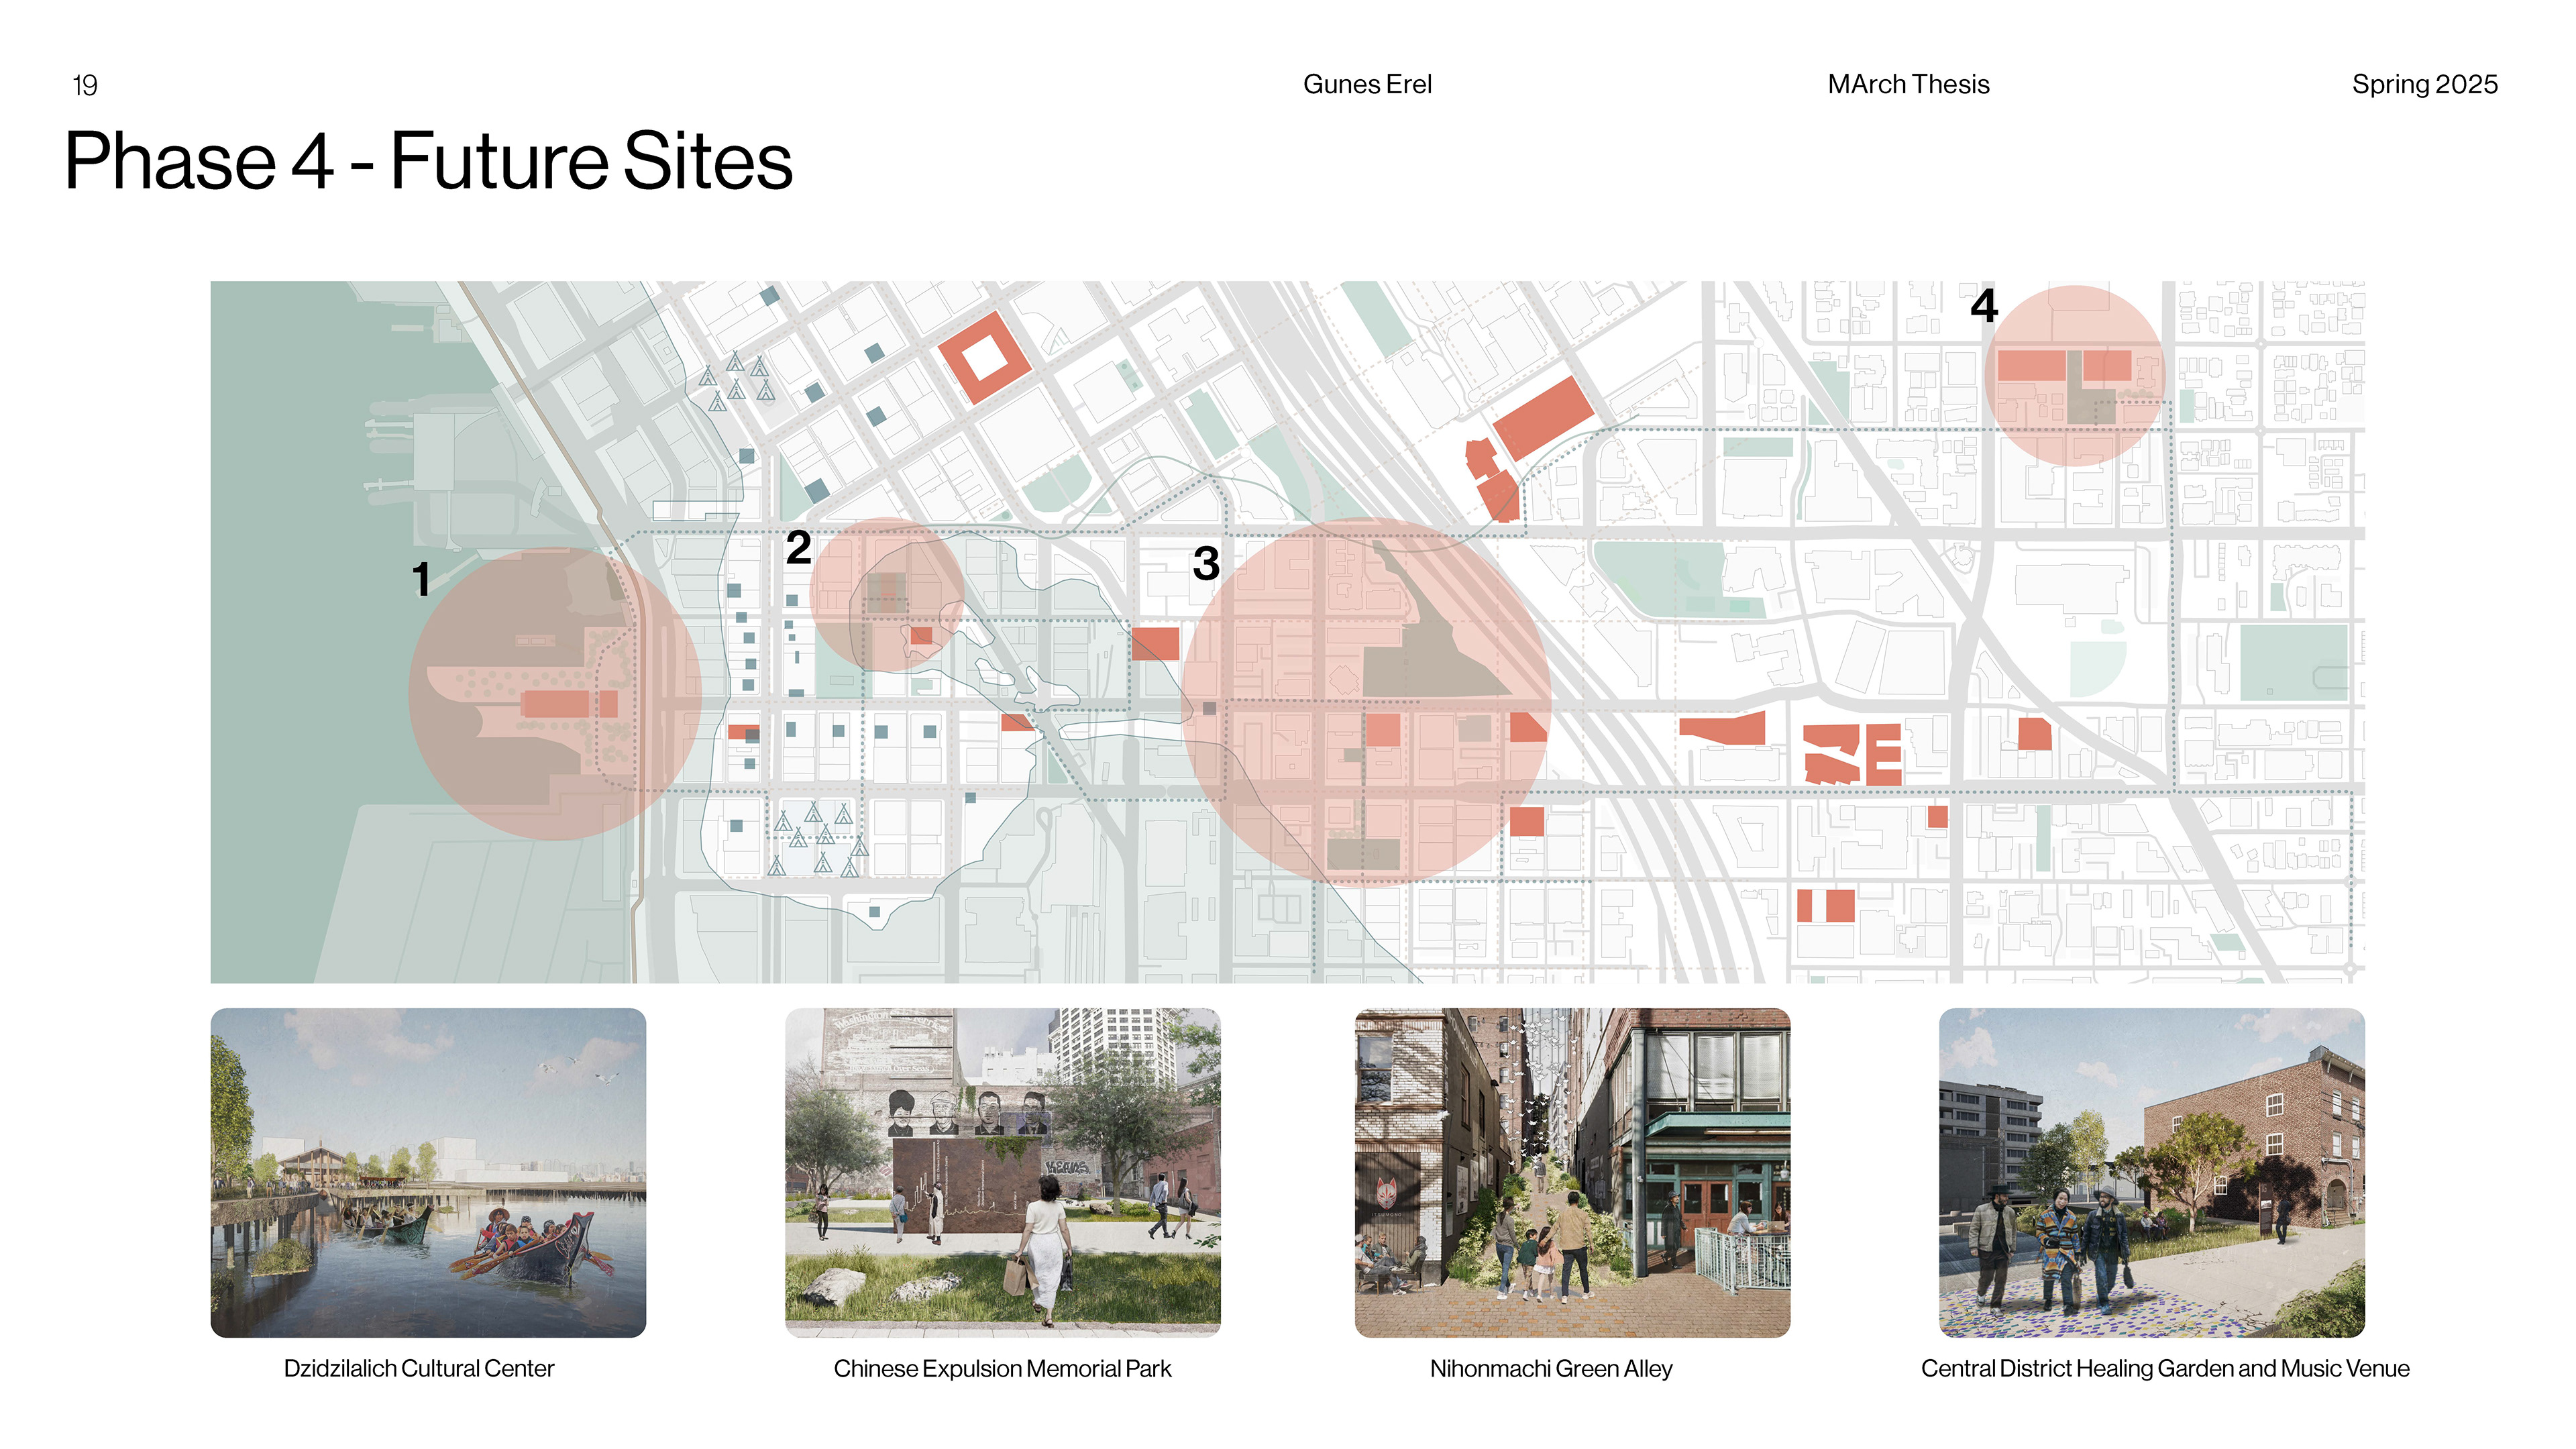Click the red hollow square building on map
Screen dimensions: 2576x1449
[x=984, y=357]
